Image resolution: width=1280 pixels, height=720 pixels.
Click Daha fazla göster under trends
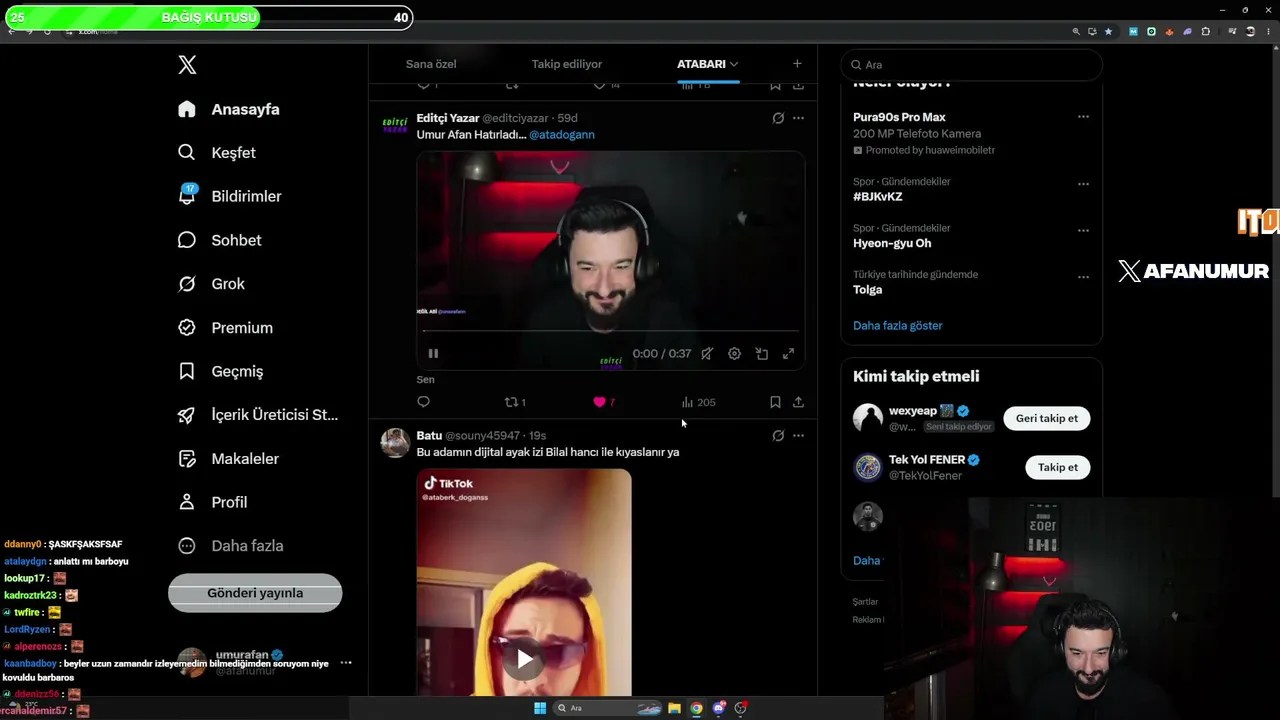(x=898, y=325)
